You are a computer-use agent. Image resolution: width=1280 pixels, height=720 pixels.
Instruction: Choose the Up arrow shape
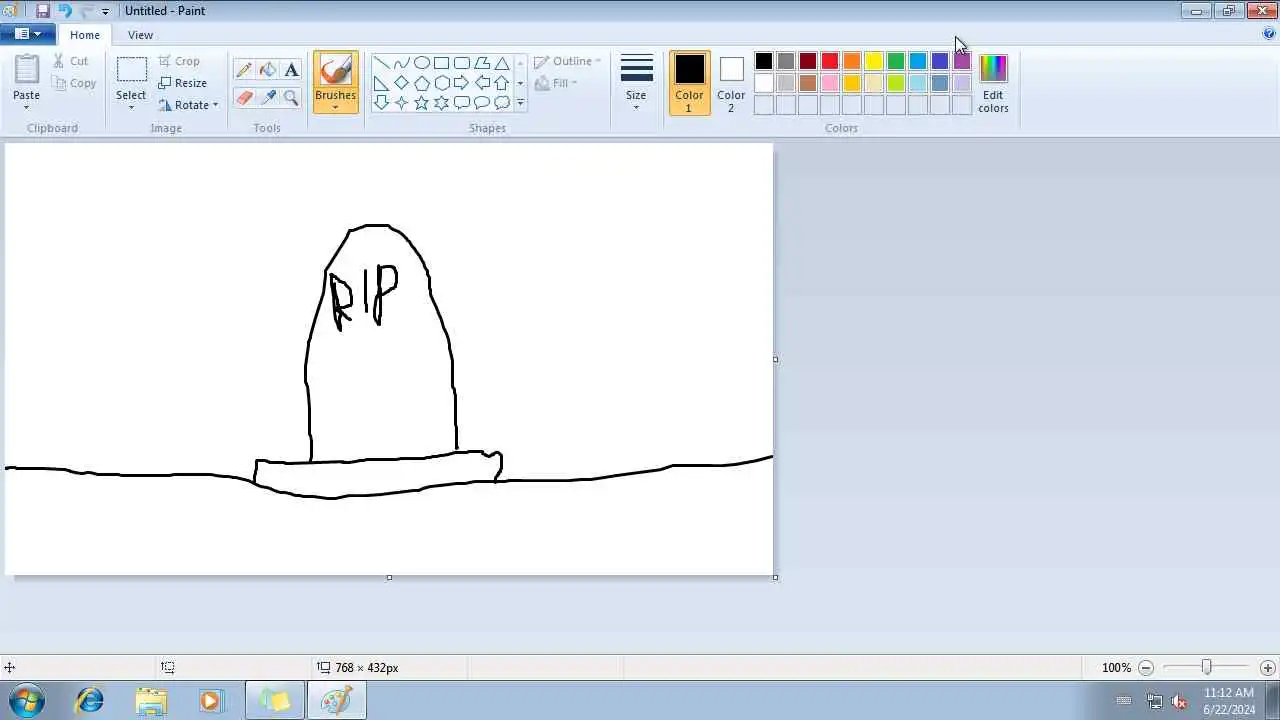tap(501, 83)
